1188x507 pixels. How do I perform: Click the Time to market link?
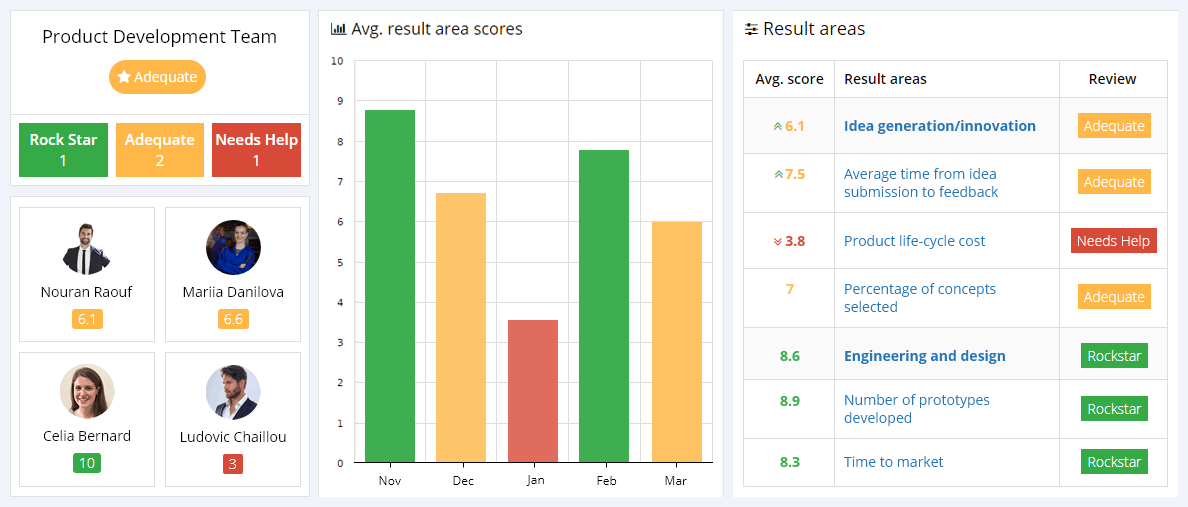click(893, 462)
